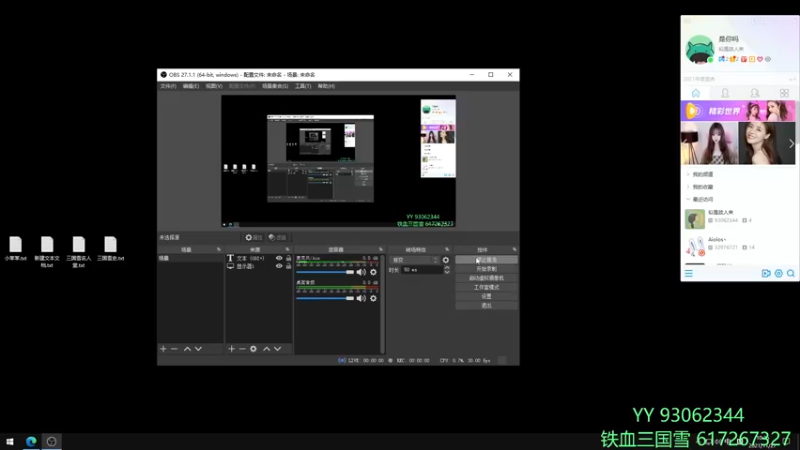Viewport: 800px width, 450px height.
Task: Open 帮助(H) menu in OBS
Action: tap(326, 86)
